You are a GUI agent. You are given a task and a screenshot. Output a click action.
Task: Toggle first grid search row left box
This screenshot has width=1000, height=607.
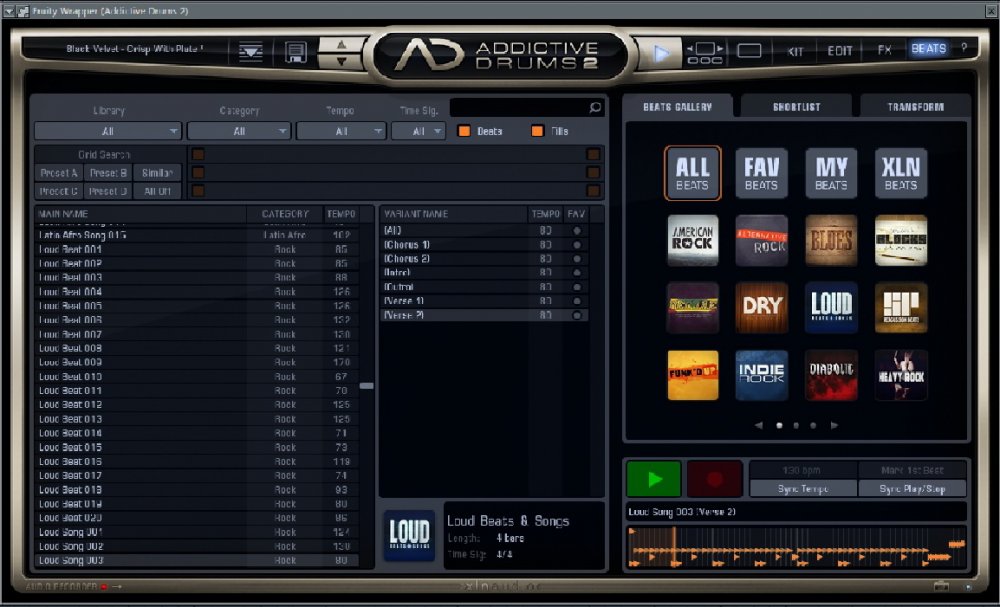tap(198, 154)
